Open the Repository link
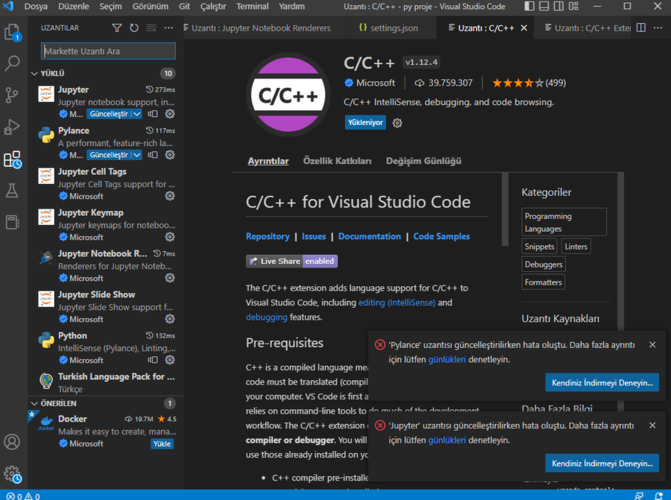 (267, 236)
